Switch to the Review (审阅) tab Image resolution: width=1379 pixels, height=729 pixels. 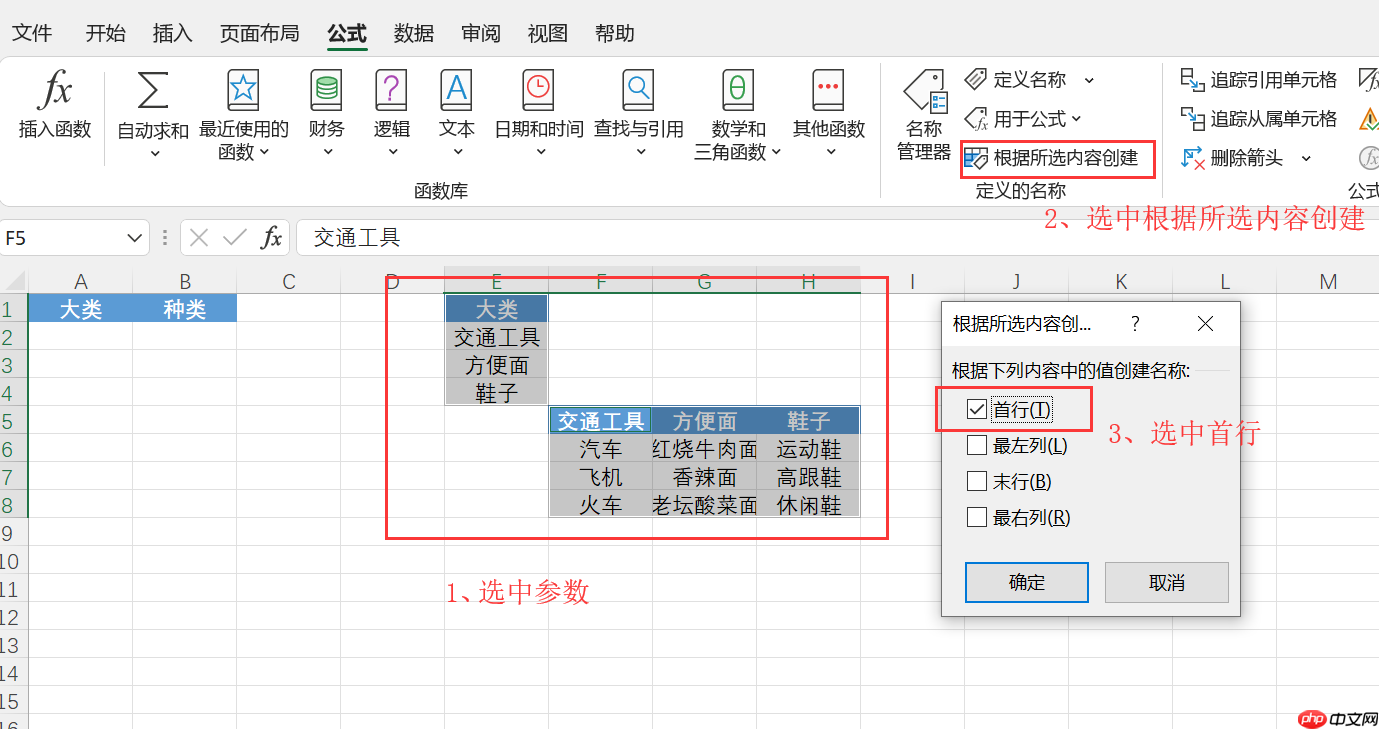coord(481,33)
